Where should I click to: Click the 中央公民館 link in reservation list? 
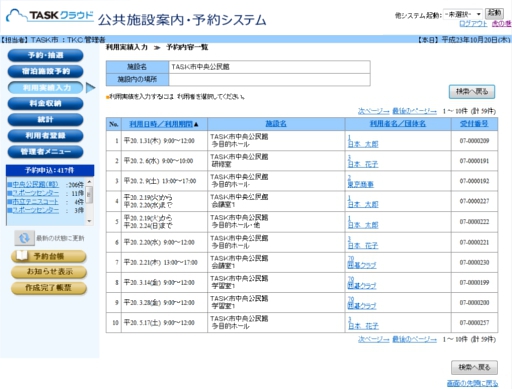35,184
